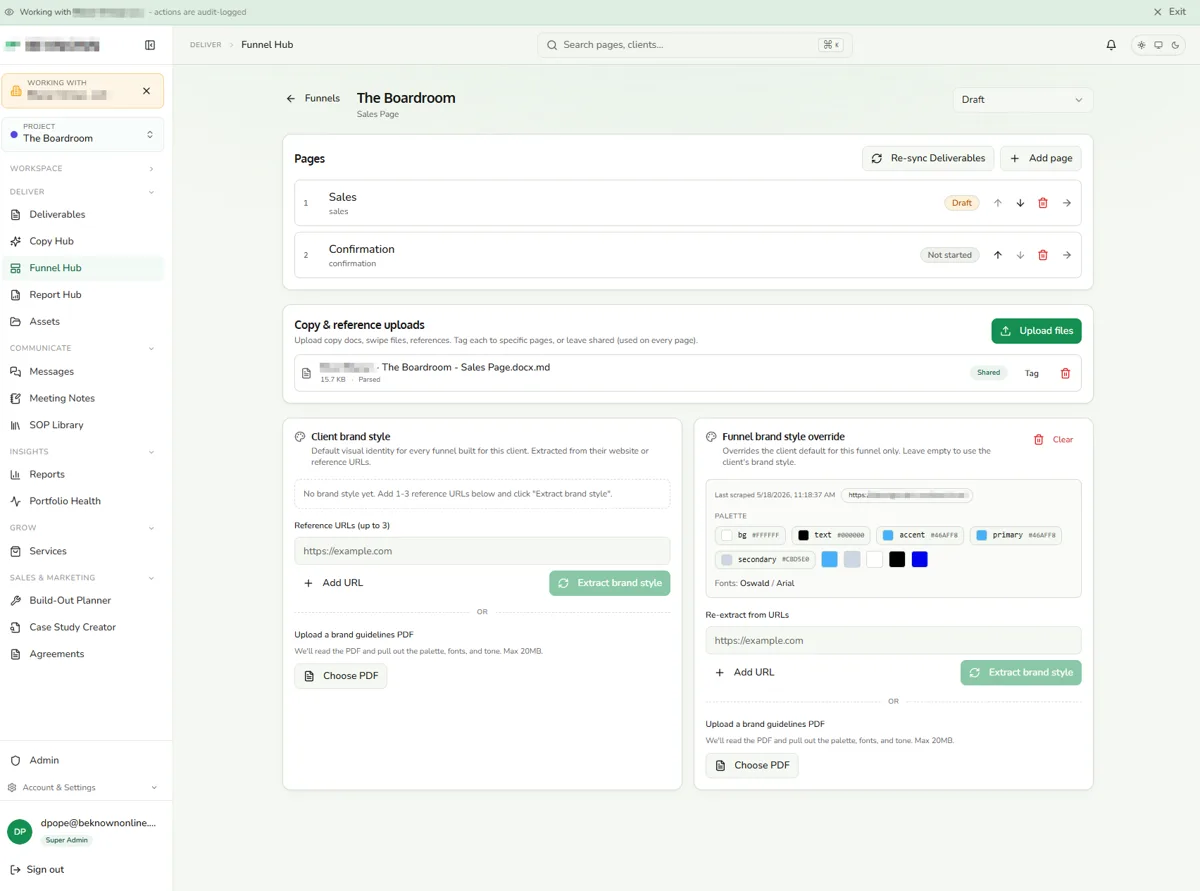Exit the audit-logged client session
The width and height of the screenshot is (1200, 891).
coord(1169,12)
